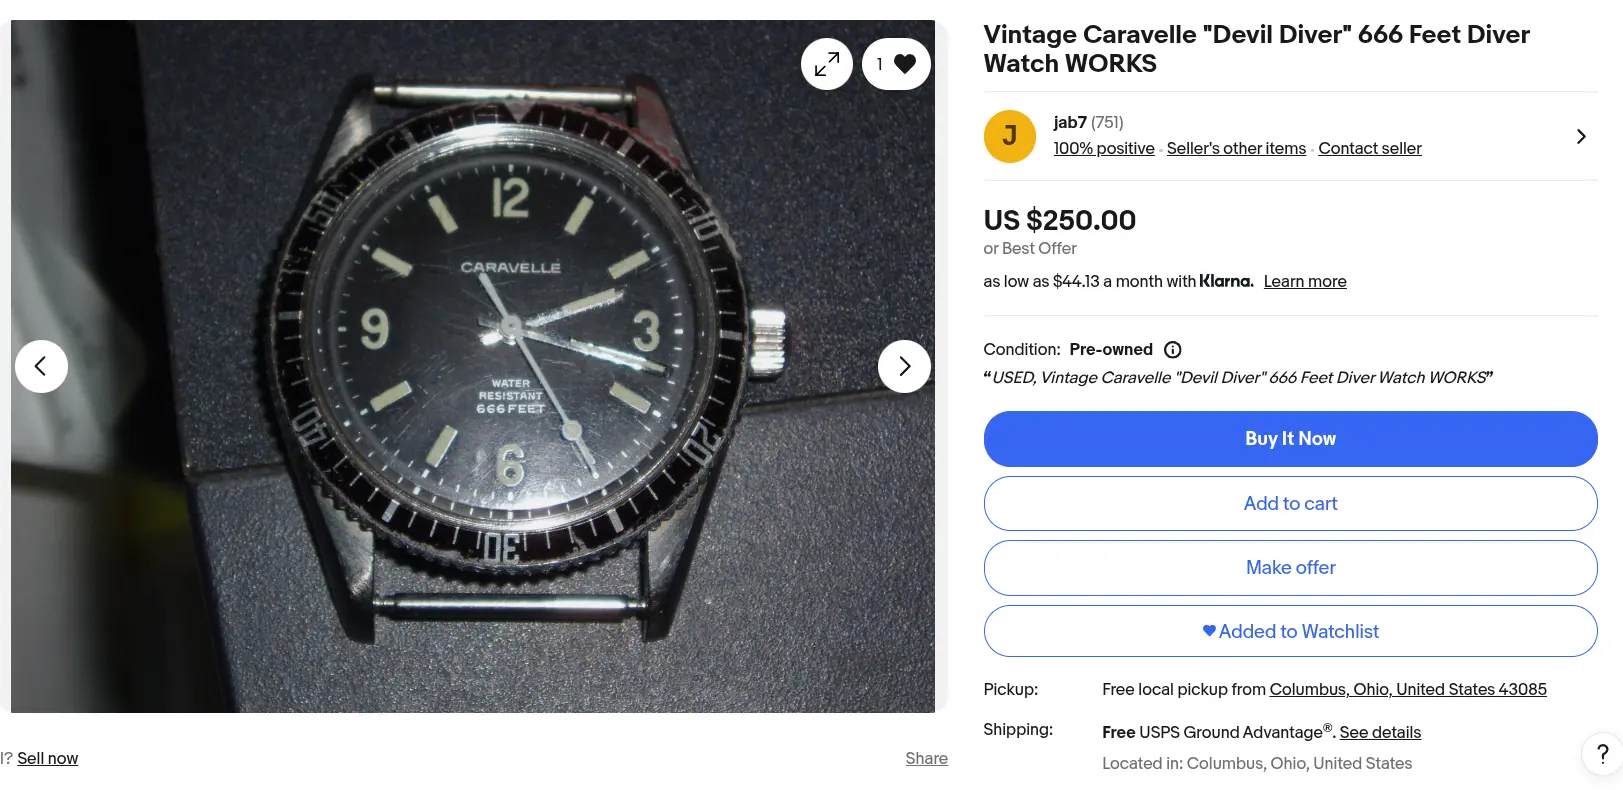
Task: Click the Add to cart button
Action: pos(1290,503)
